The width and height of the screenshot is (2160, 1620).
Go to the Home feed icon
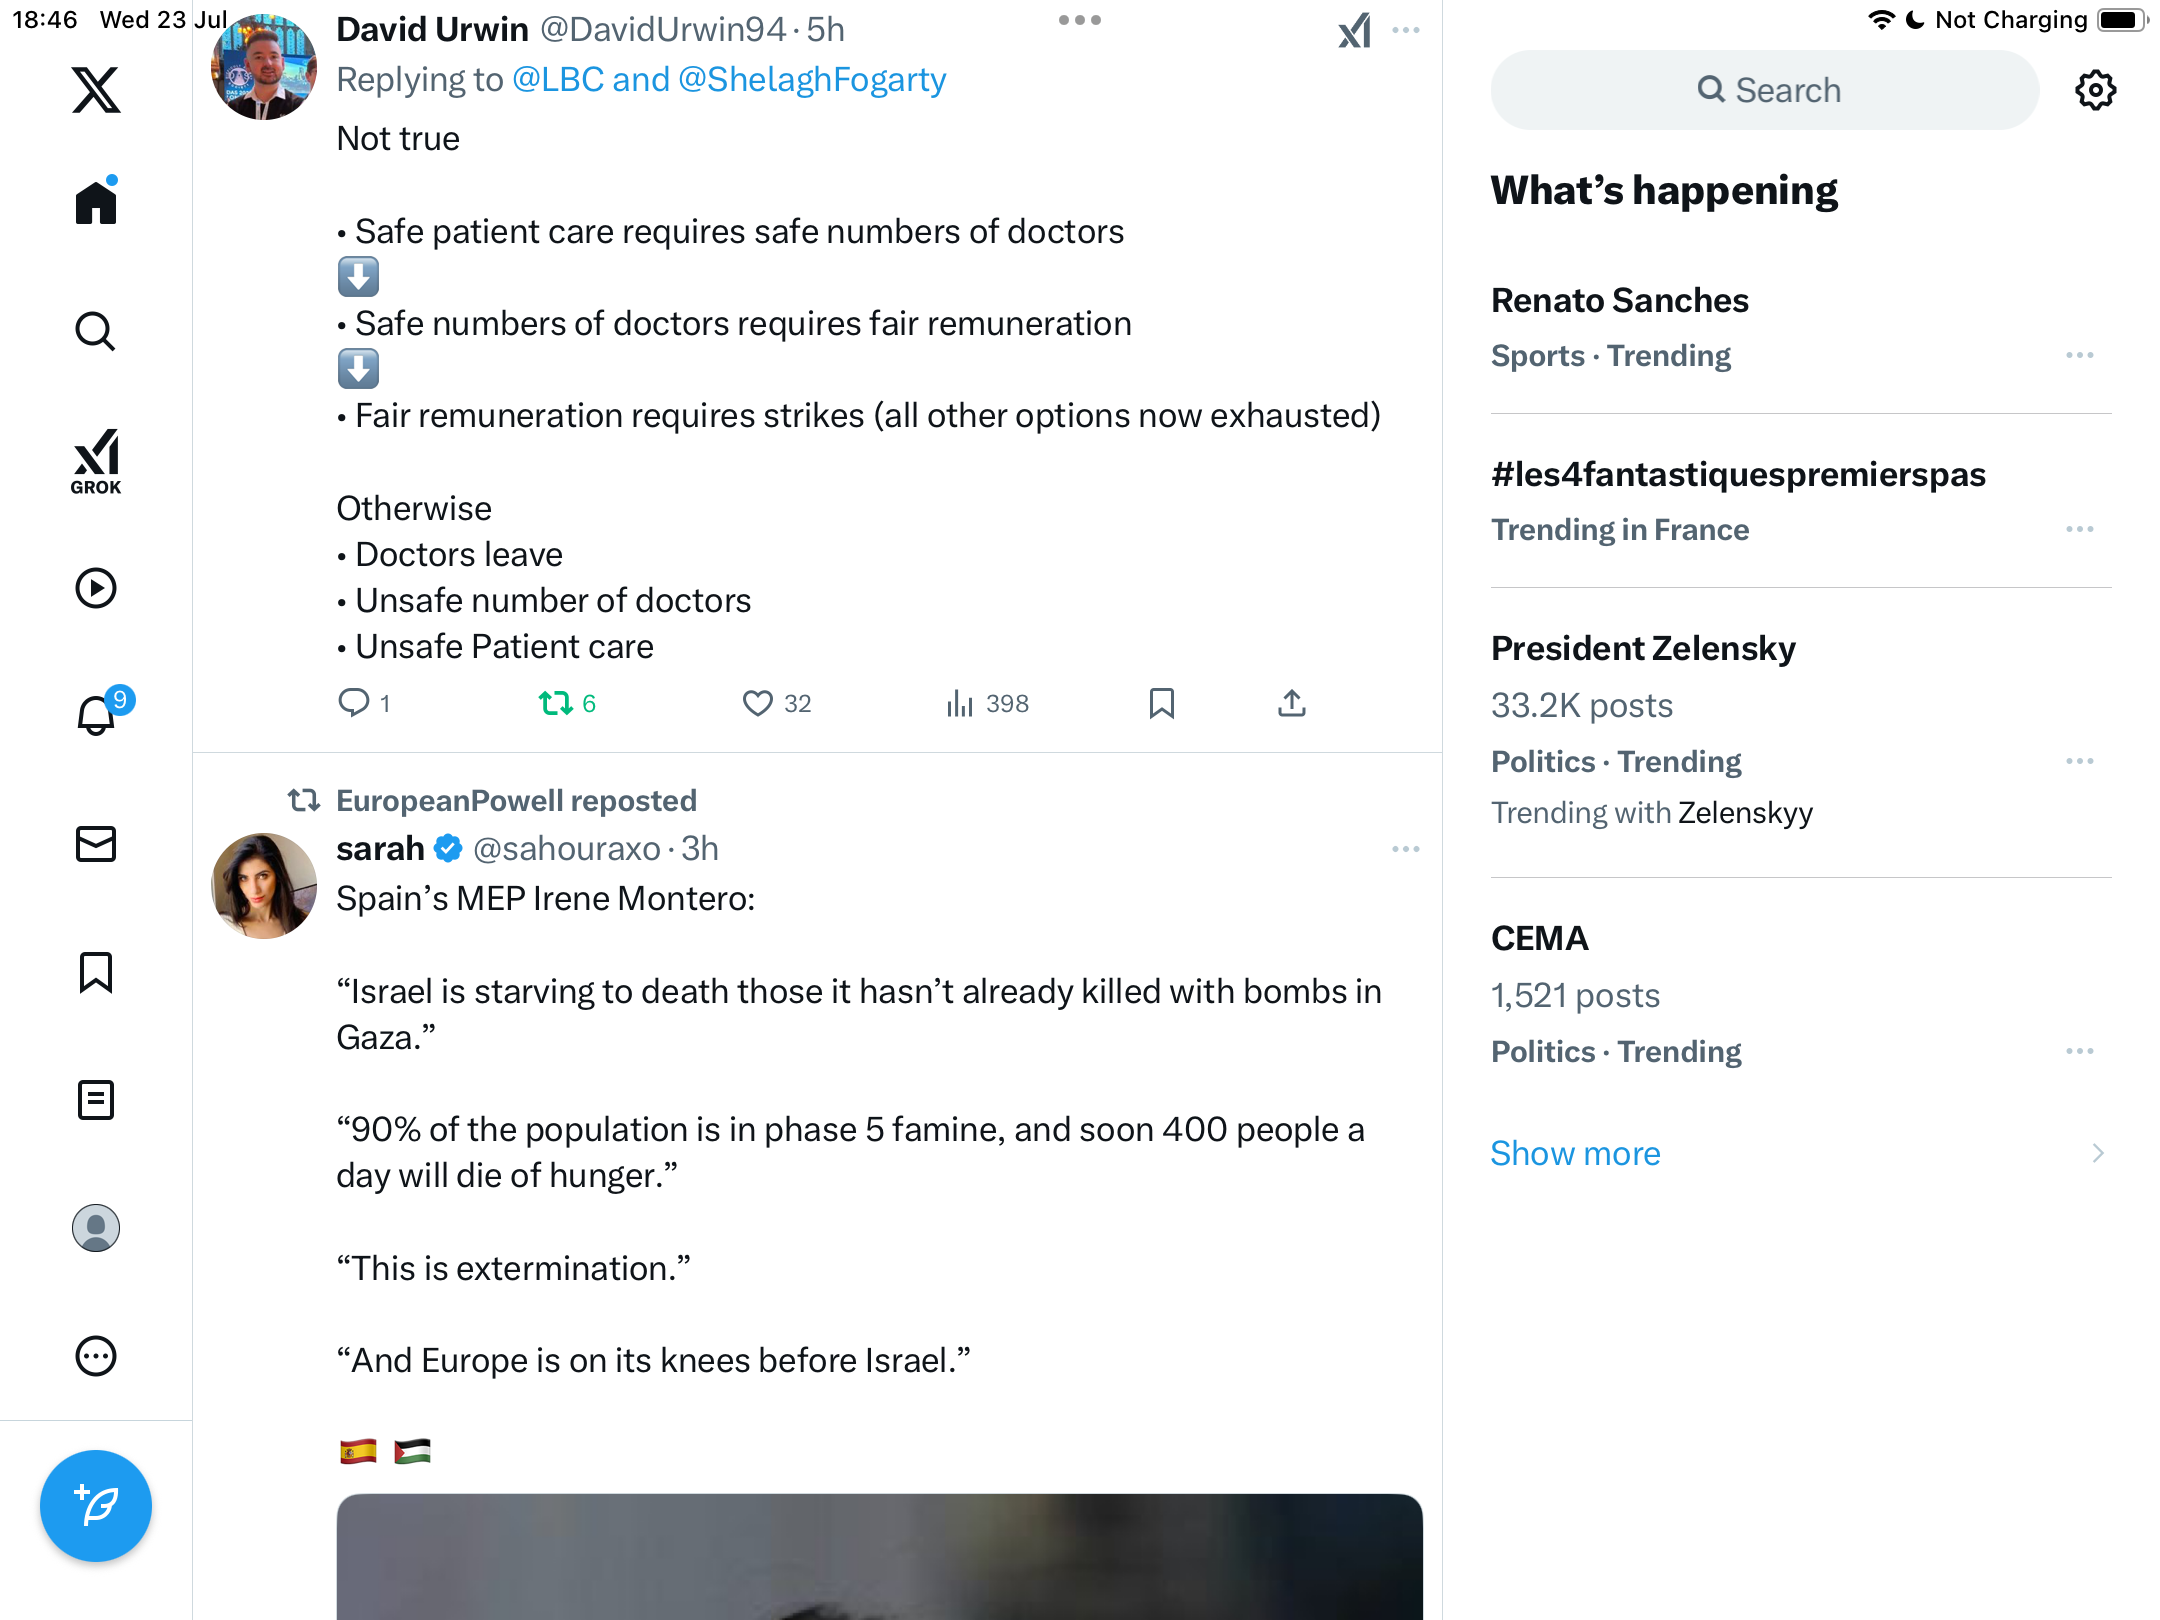pyautogui.click(x=96, y=201)
